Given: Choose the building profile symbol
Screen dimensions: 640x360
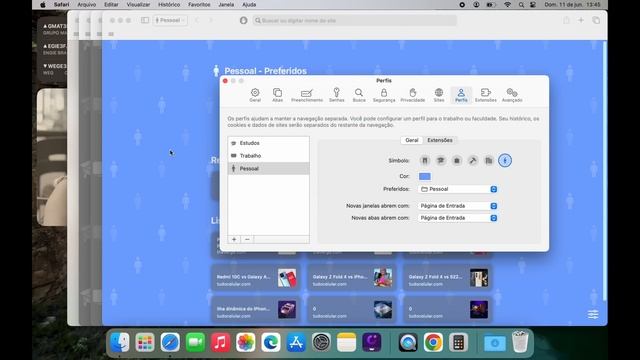Looking at the screenshot, I should [489, 160].
